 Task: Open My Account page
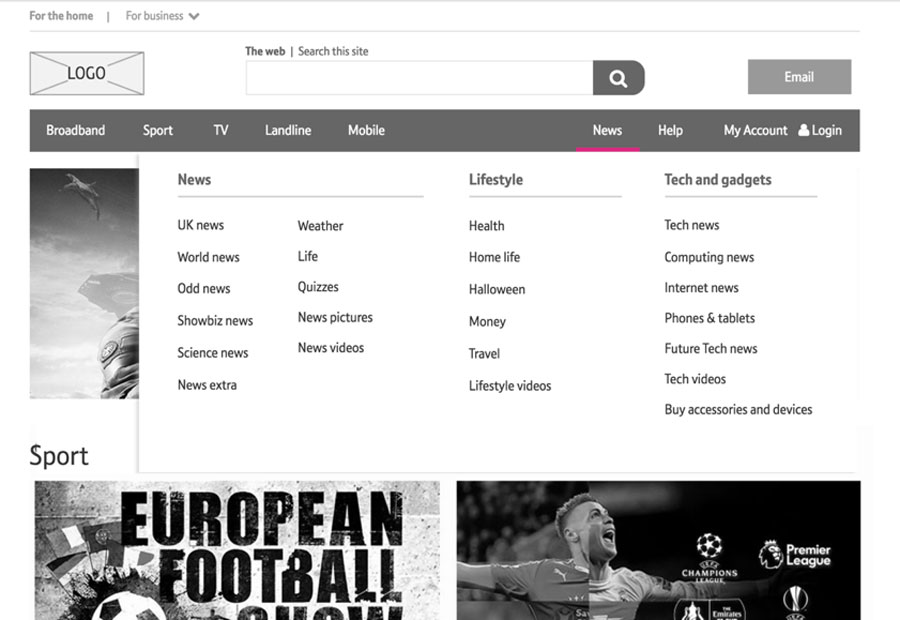pos(755,130)
